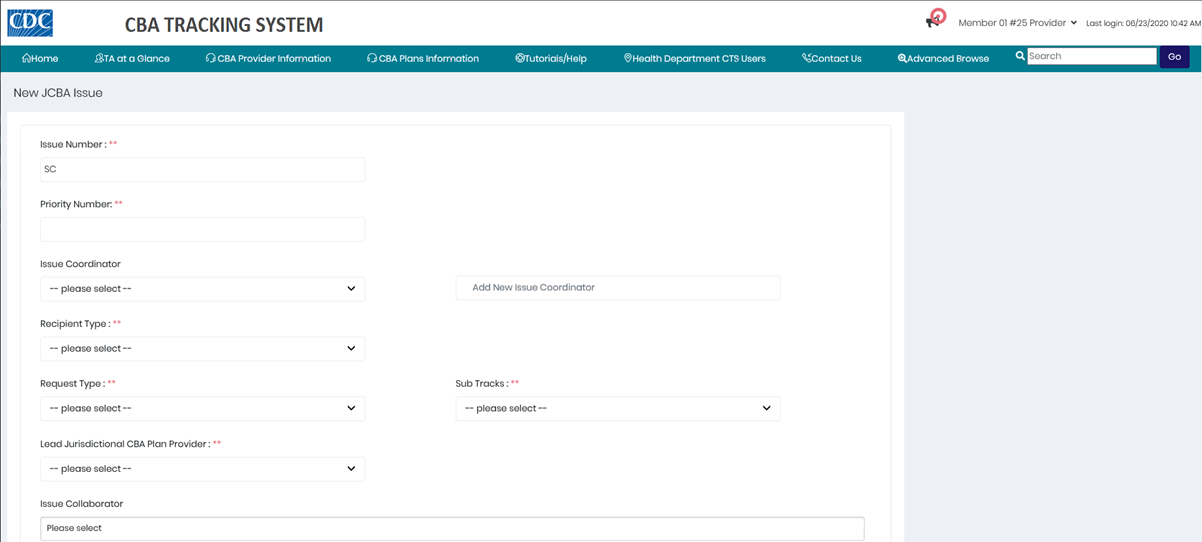Go to Home in navigation bar

[x=40, y=59]
